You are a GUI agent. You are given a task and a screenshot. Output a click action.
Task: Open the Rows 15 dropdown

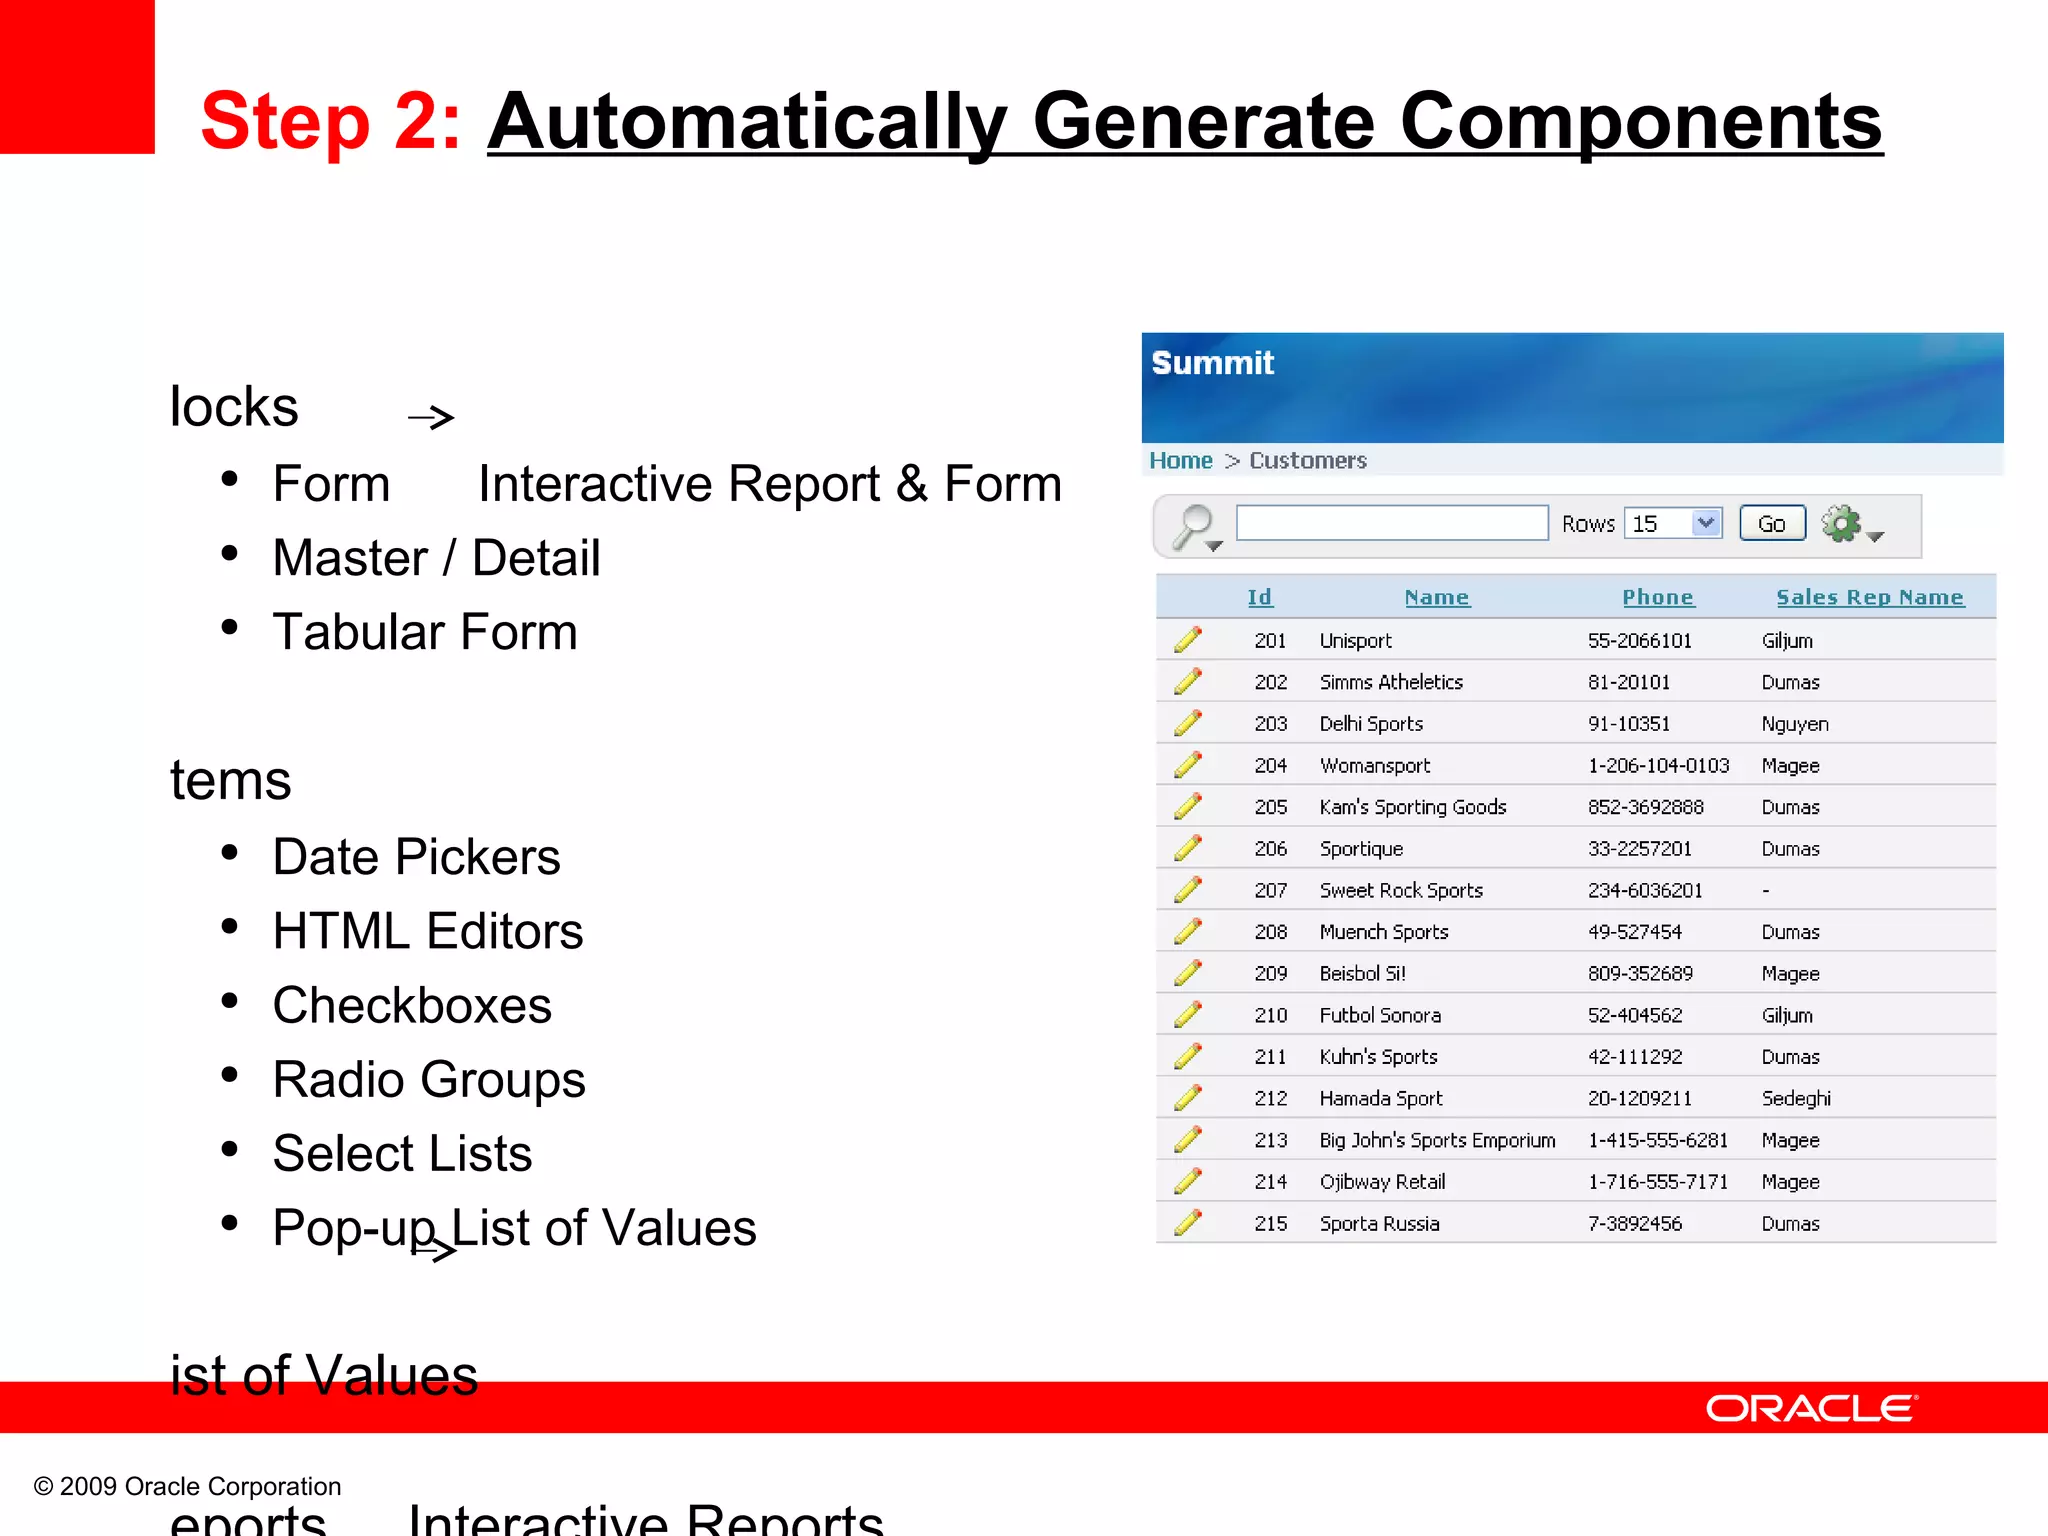[x=1673, y=523]
